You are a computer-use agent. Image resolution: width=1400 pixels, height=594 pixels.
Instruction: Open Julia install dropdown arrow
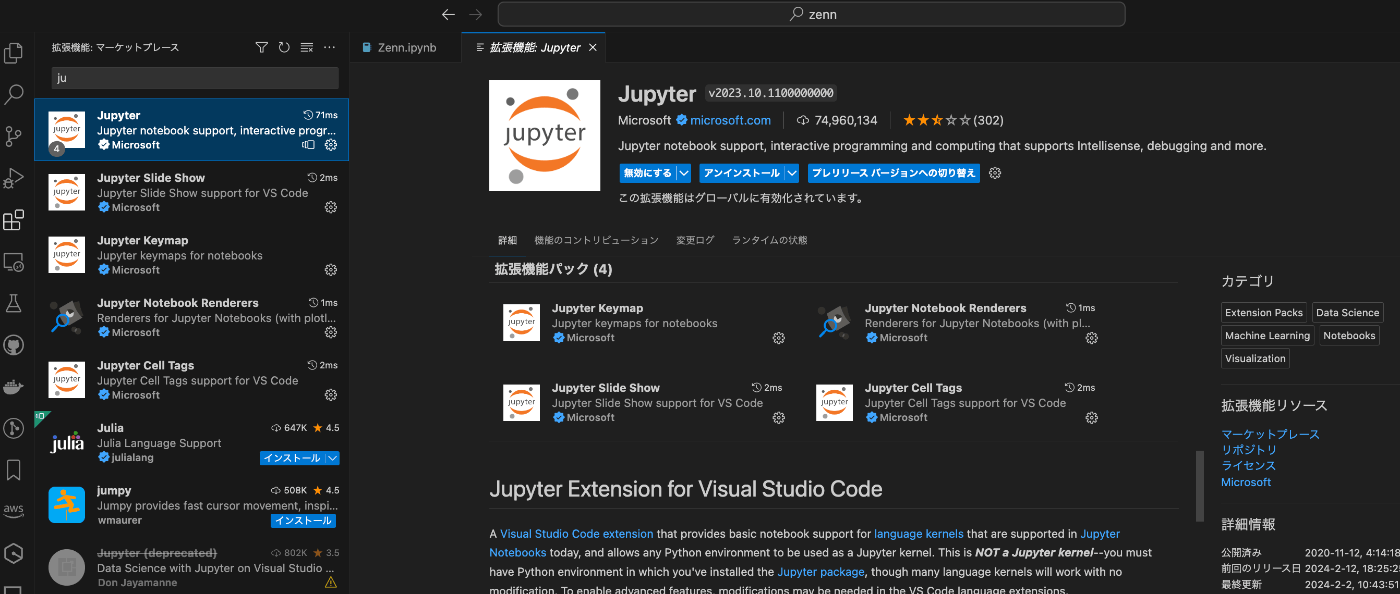pyautogui.click(x=333, y=458)
